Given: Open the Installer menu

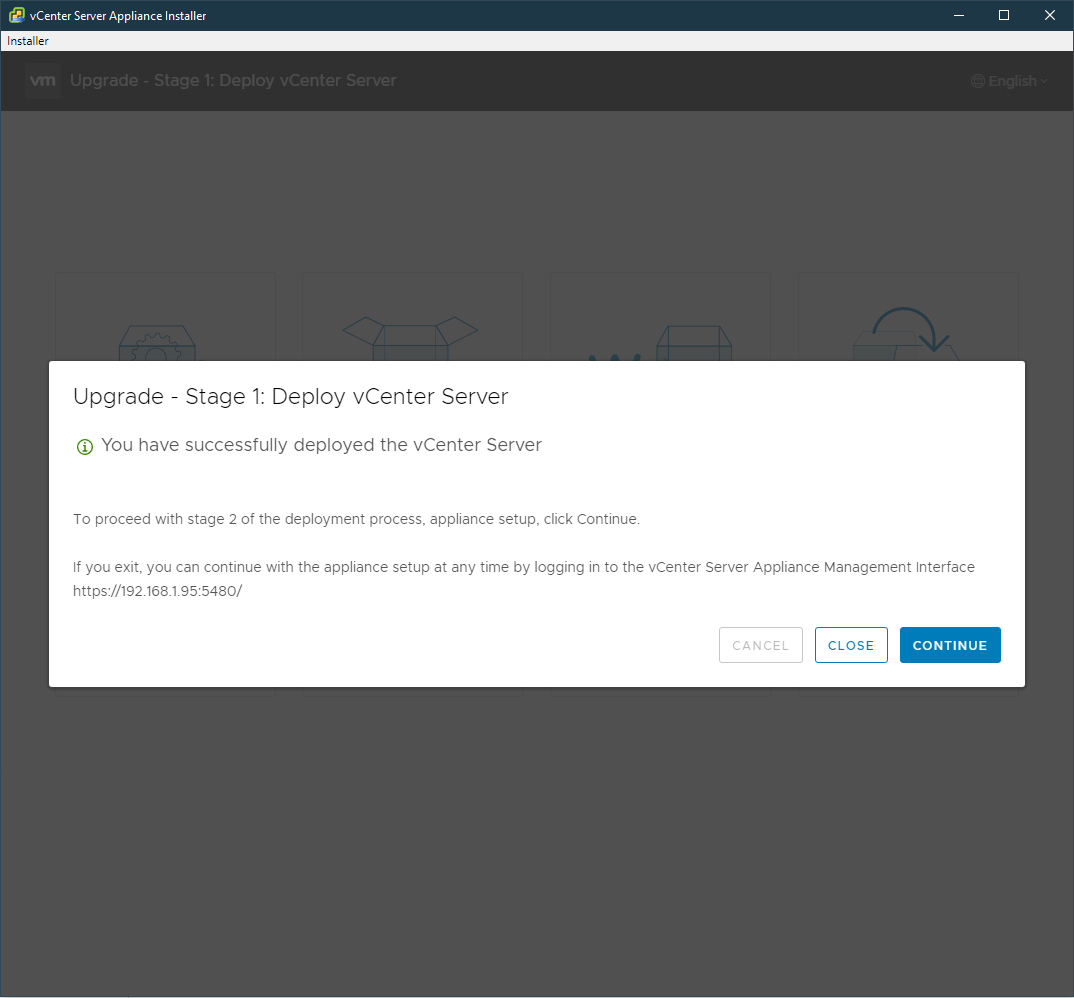Looking at the screenshot, I should click(x=27, y=40).
